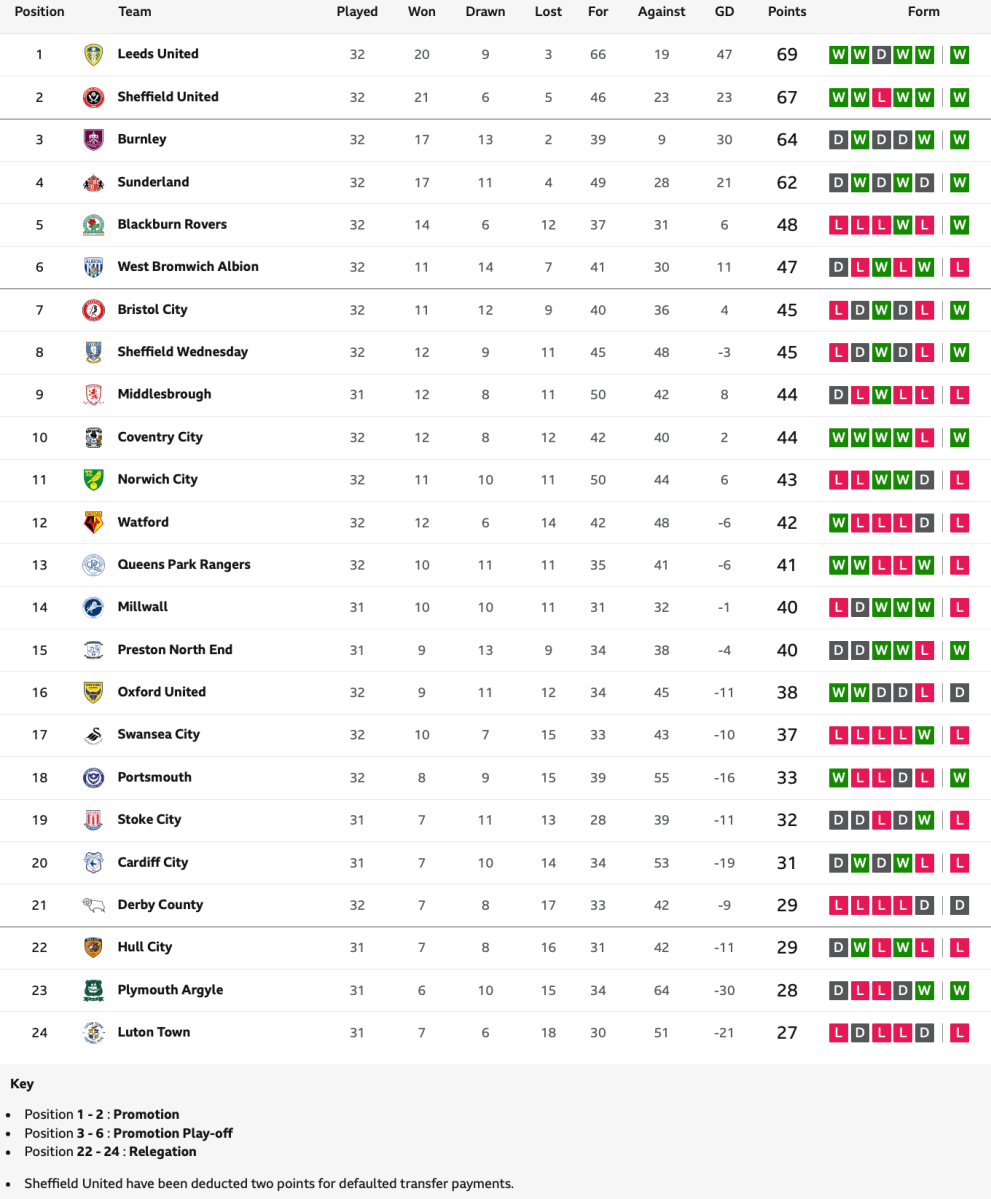Screen dimensions: 991x1199
Task: Open the West Bromwich Albion link
Action: coord(188,267)
